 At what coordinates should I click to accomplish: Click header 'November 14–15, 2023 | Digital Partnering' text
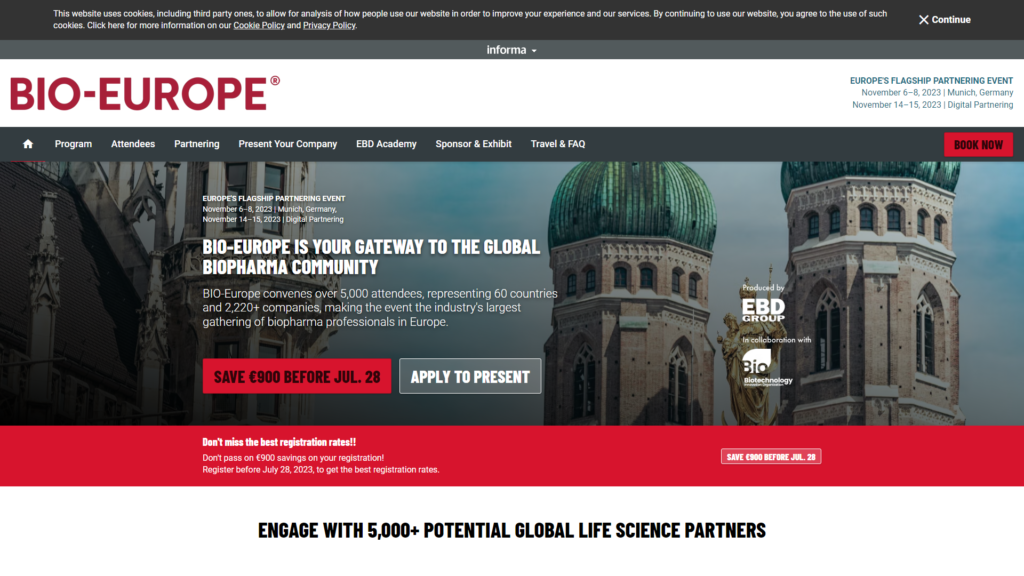coord(933,104)
